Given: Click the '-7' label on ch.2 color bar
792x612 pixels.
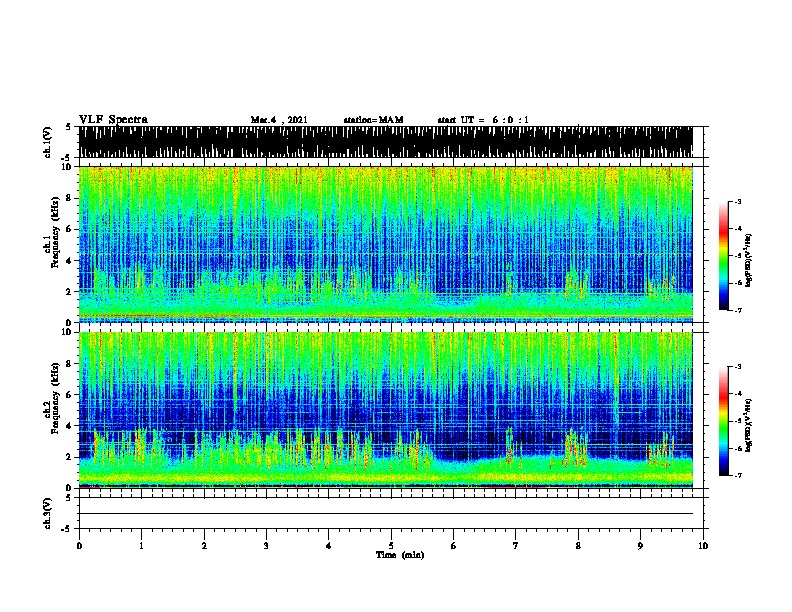Looking at the screenshot, I should (737, 475).
